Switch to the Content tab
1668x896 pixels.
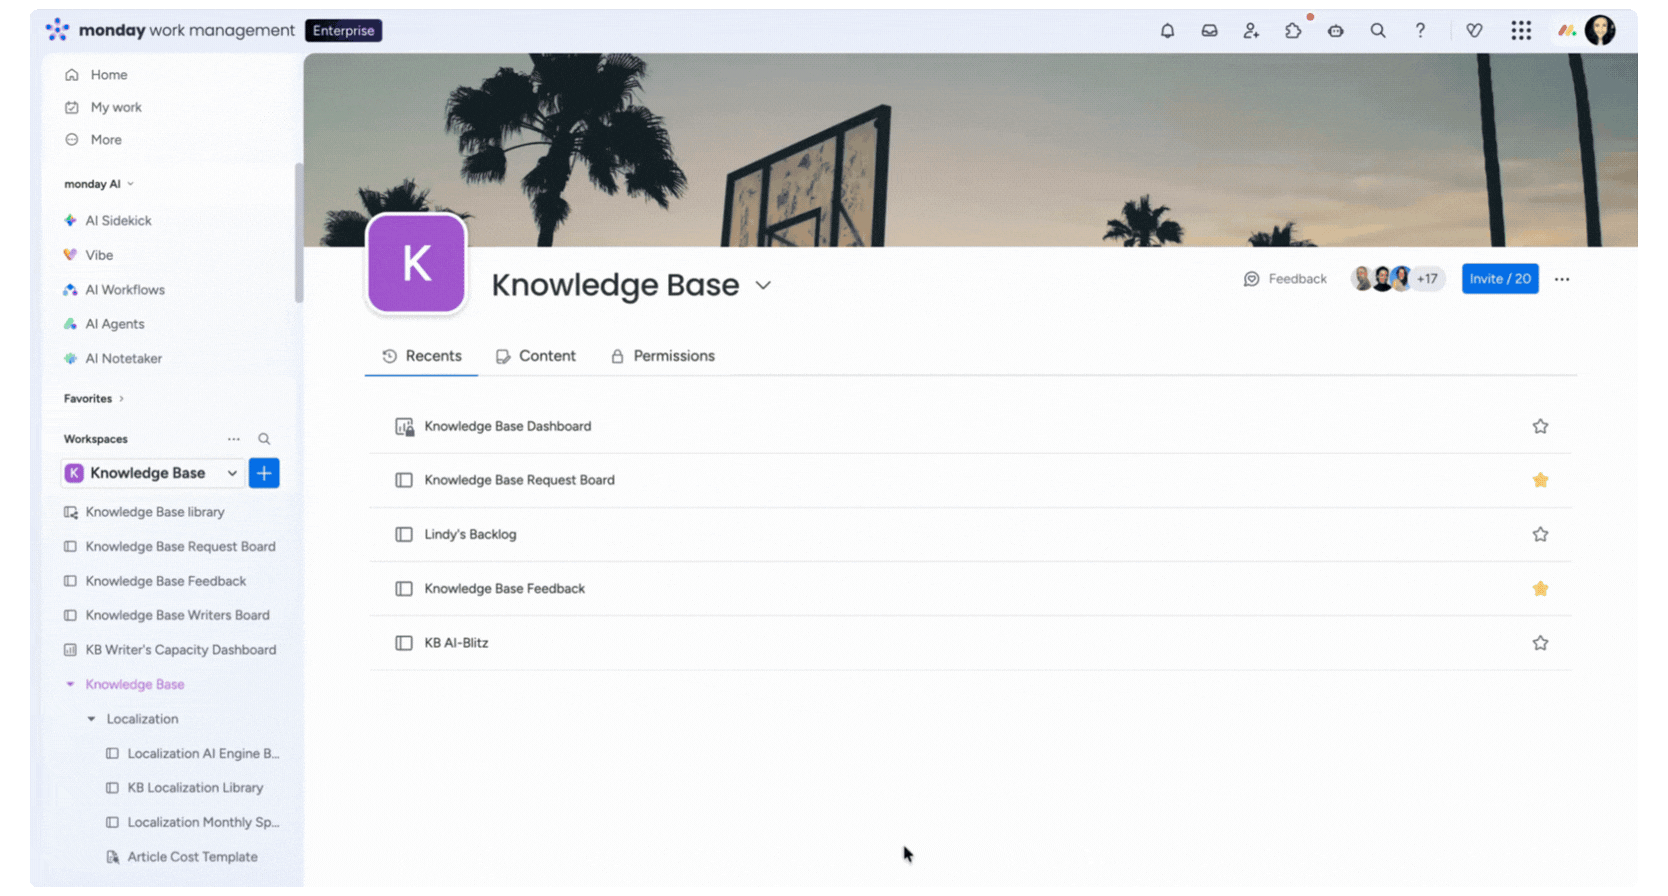click(x=536, y=356)
